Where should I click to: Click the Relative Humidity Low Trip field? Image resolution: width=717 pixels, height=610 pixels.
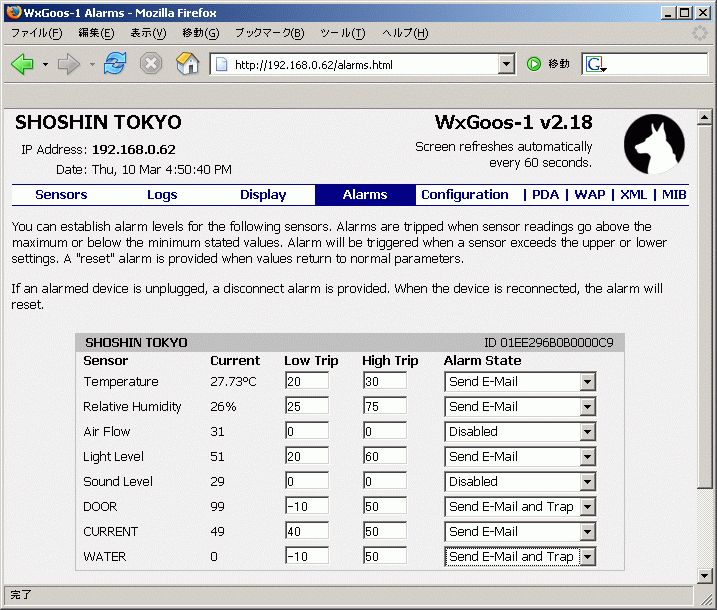coord(307,406)
